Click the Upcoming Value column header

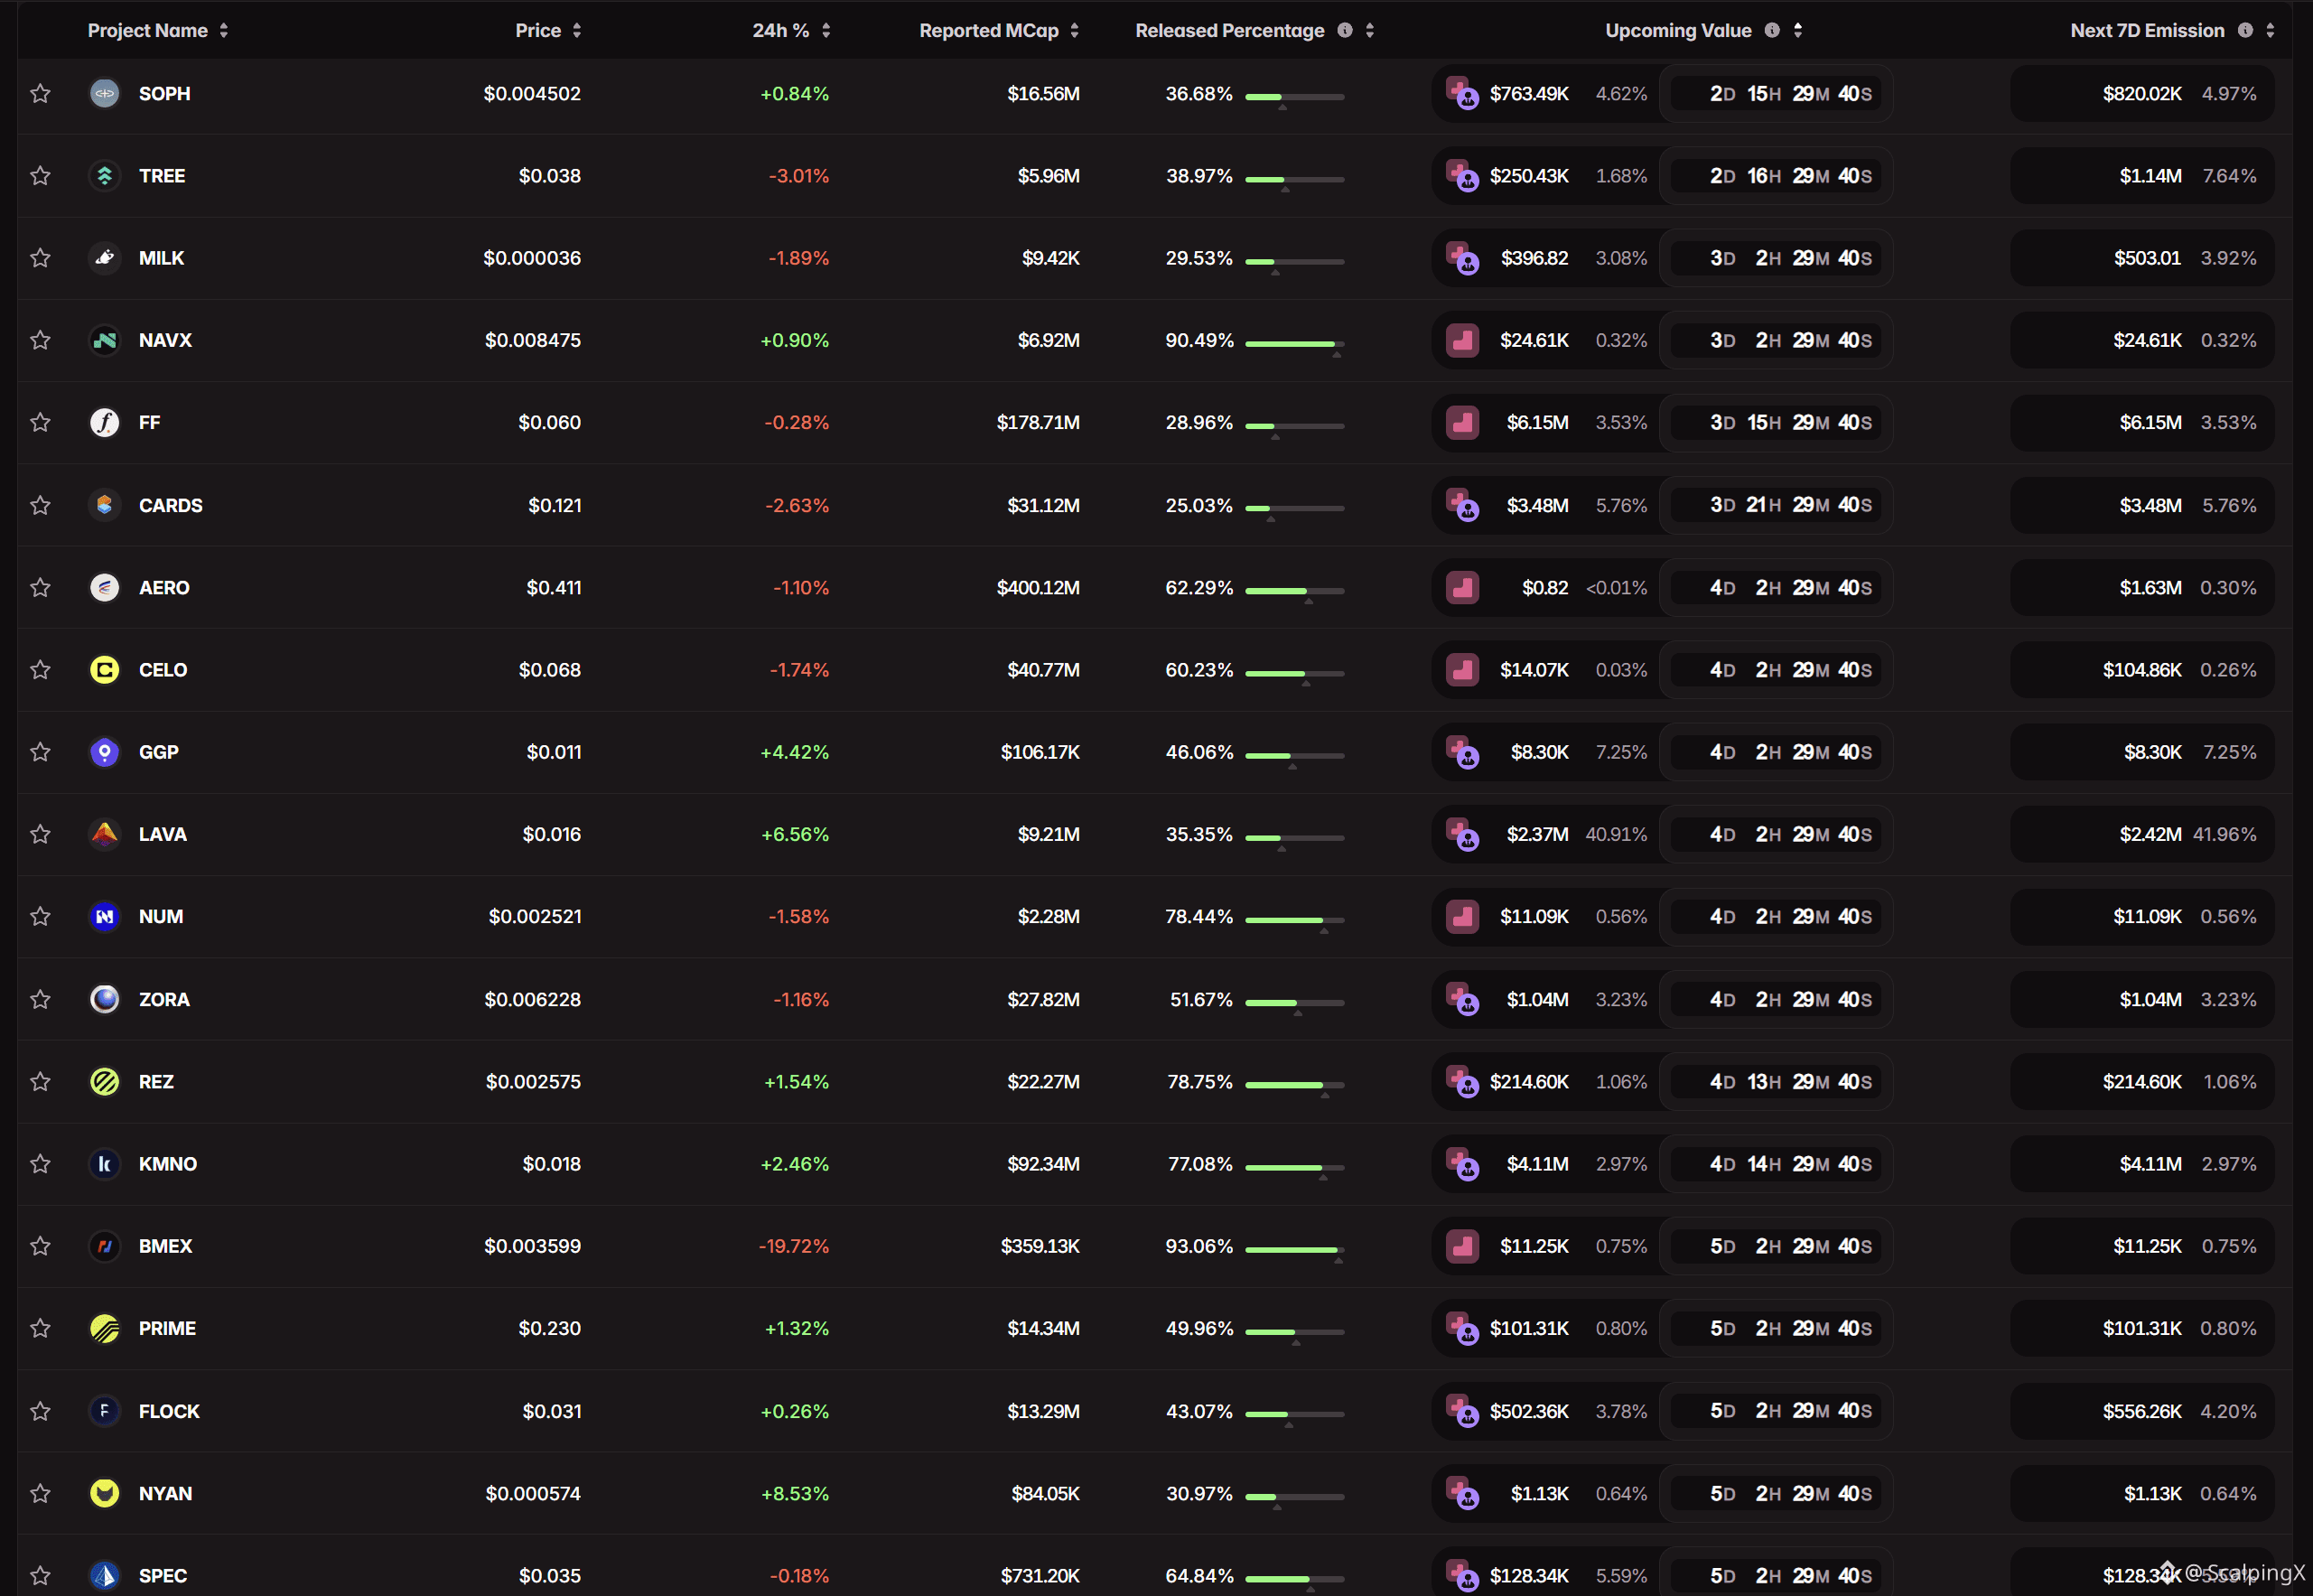[x=1678, y=30]
